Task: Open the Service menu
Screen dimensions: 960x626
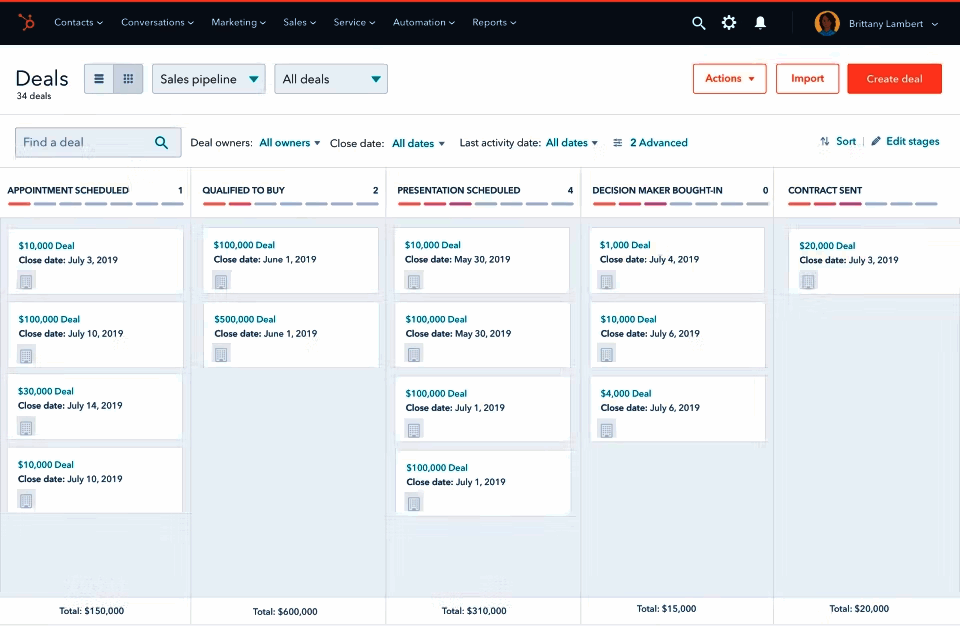Action: (x=354, y=22)
